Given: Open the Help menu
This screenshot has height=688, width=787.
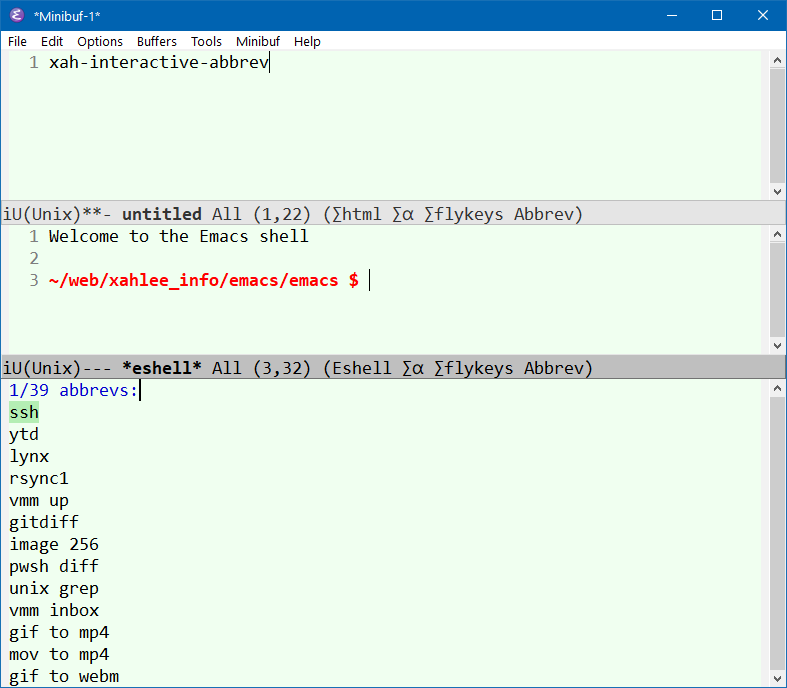Looking at the screenshot, I should point(307,41).
